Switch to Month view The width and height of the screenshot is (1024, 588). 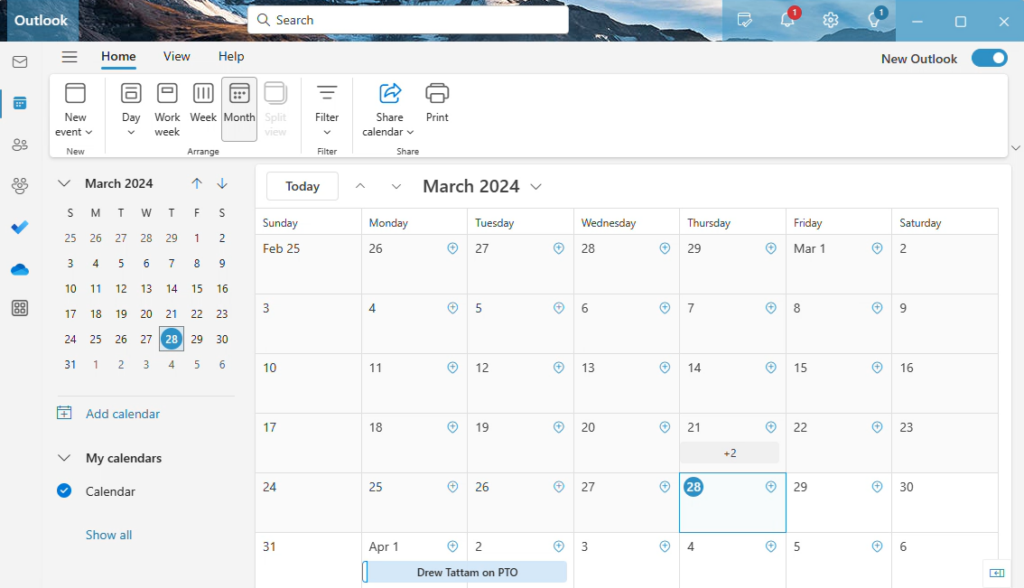click(239, 108)
